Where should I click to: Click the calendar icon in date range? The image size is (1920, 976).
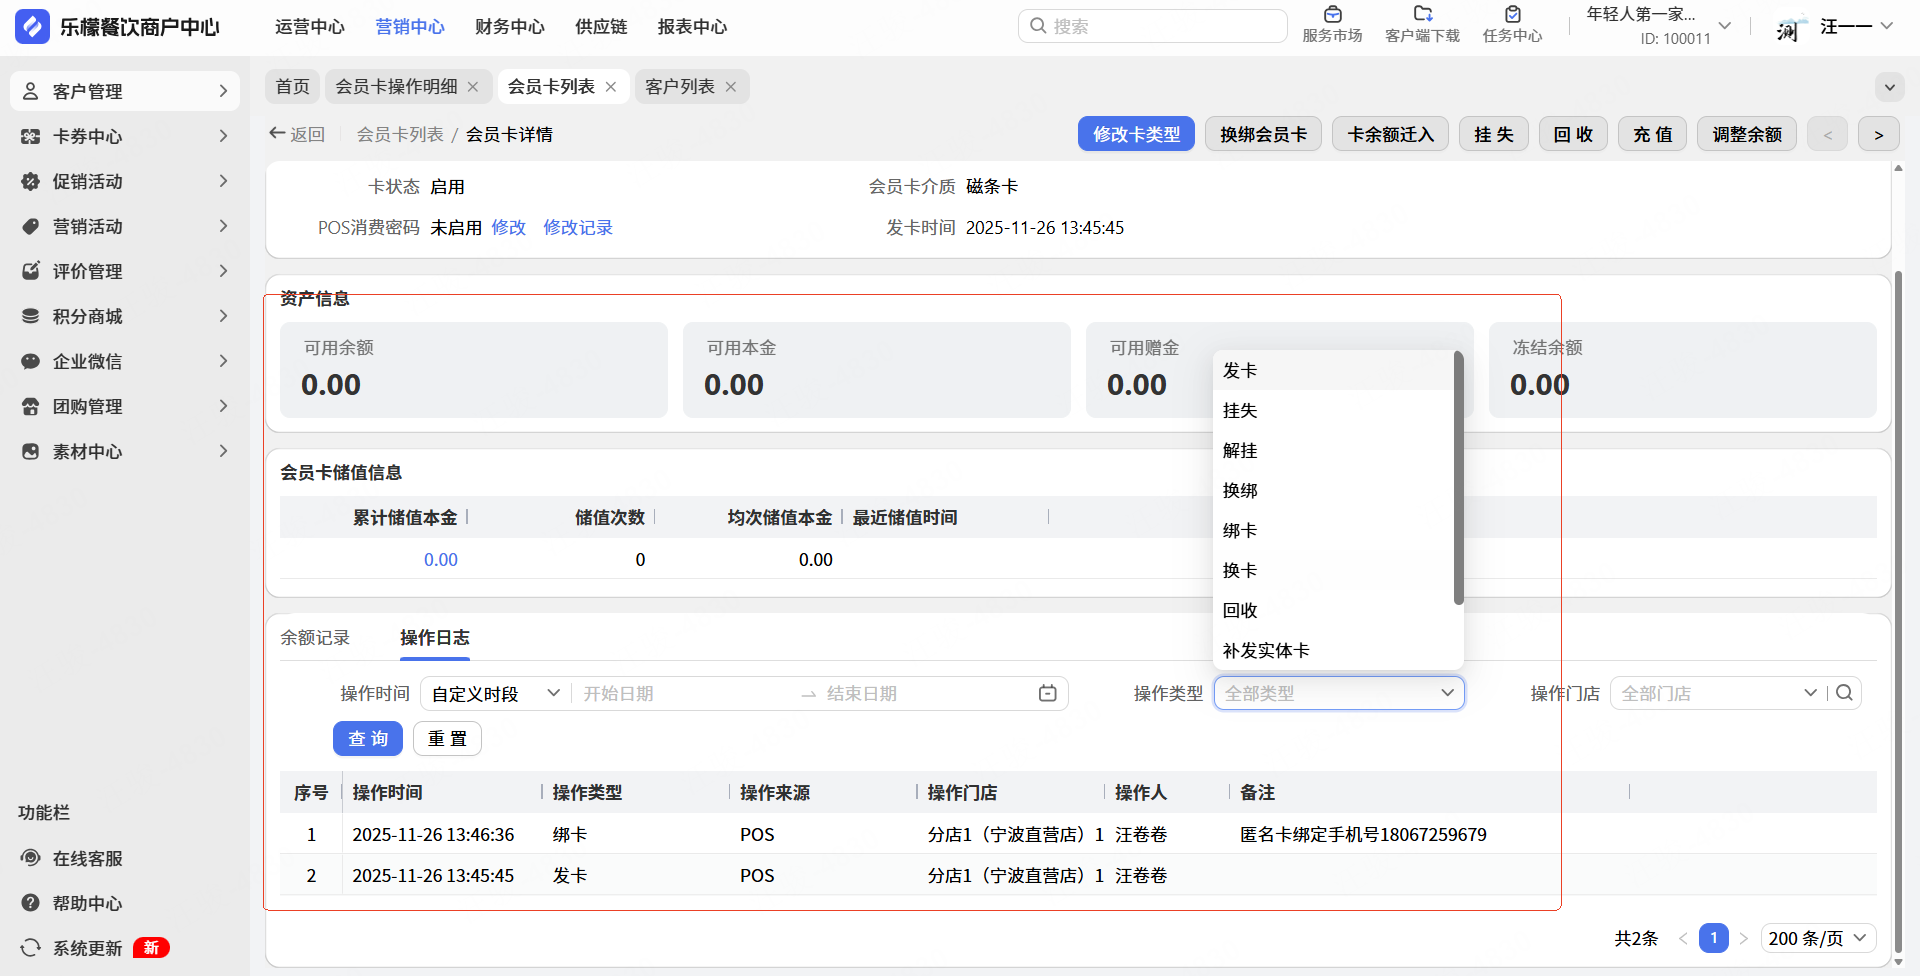point(1047,693)
